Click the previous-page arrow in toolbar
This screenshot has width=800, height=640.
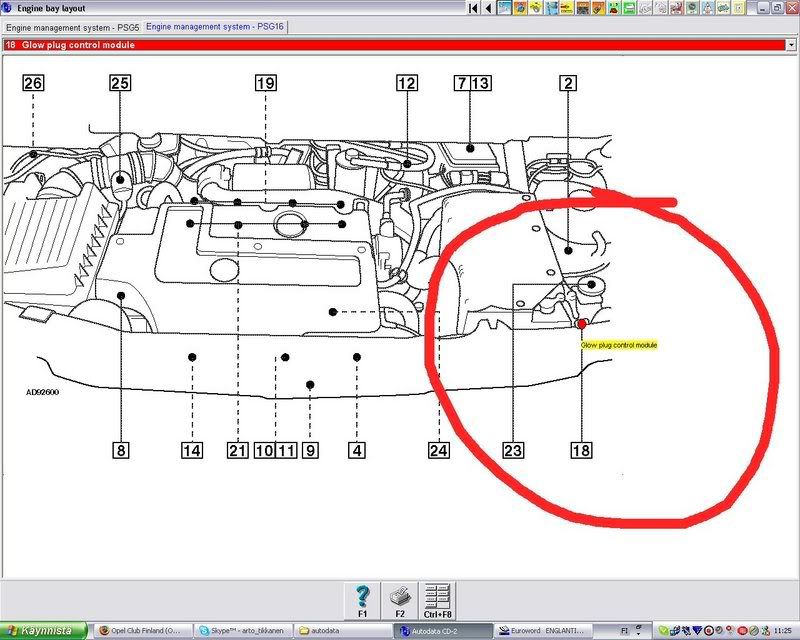click(488, 9)
